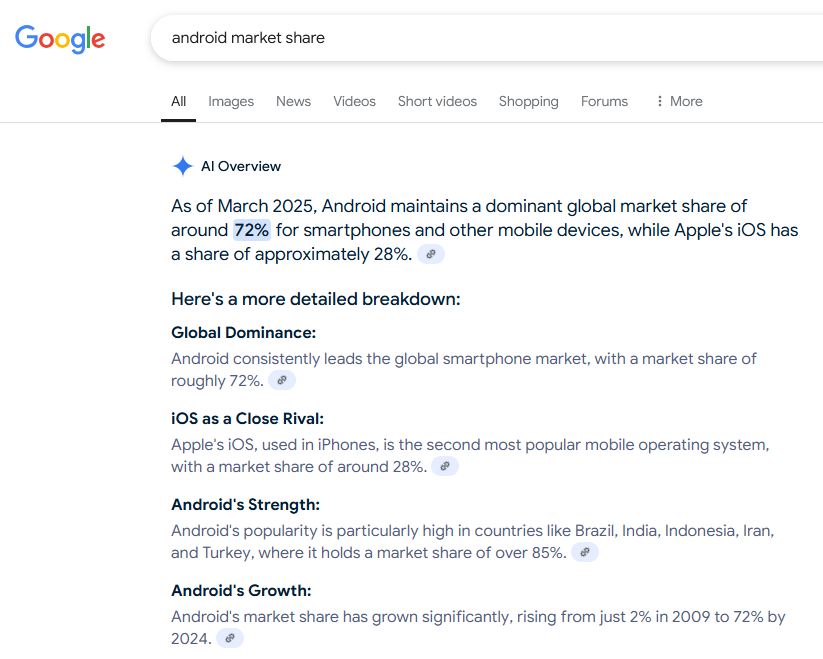
Task: Switch to the Forums tab
Action: [x=604, y=101]
